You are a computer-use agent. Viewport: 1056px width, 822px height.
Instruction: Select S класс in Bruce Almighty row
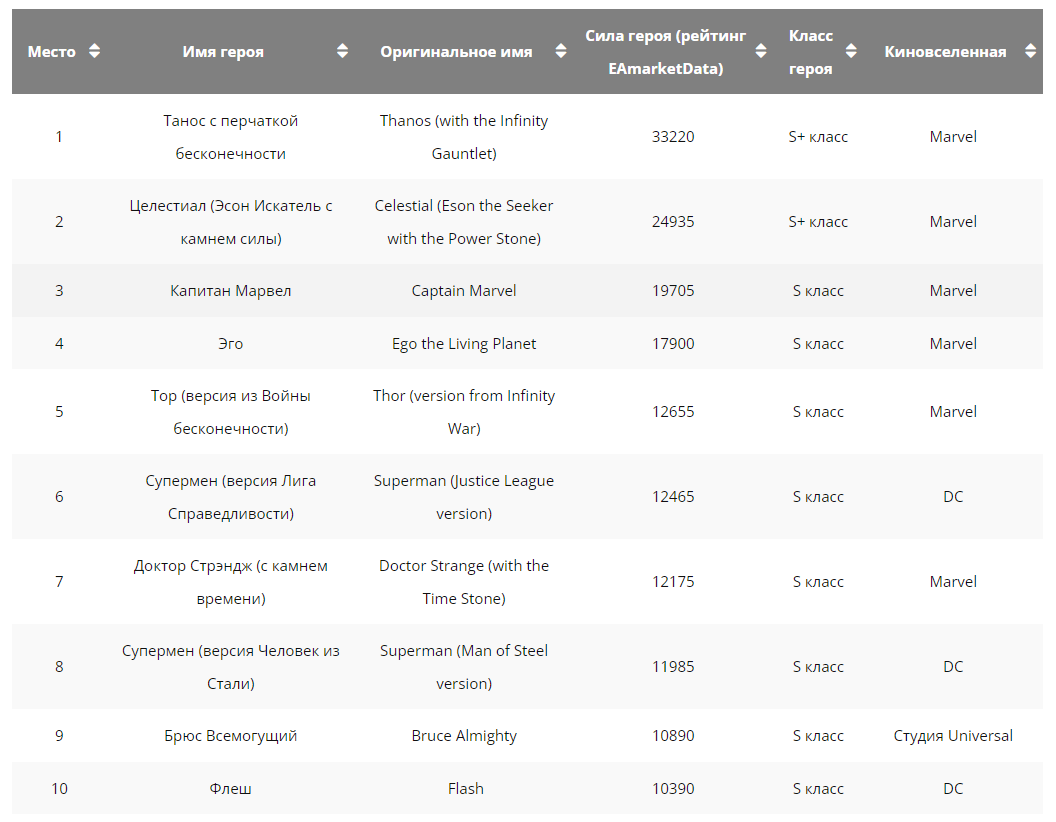(818, 736)
